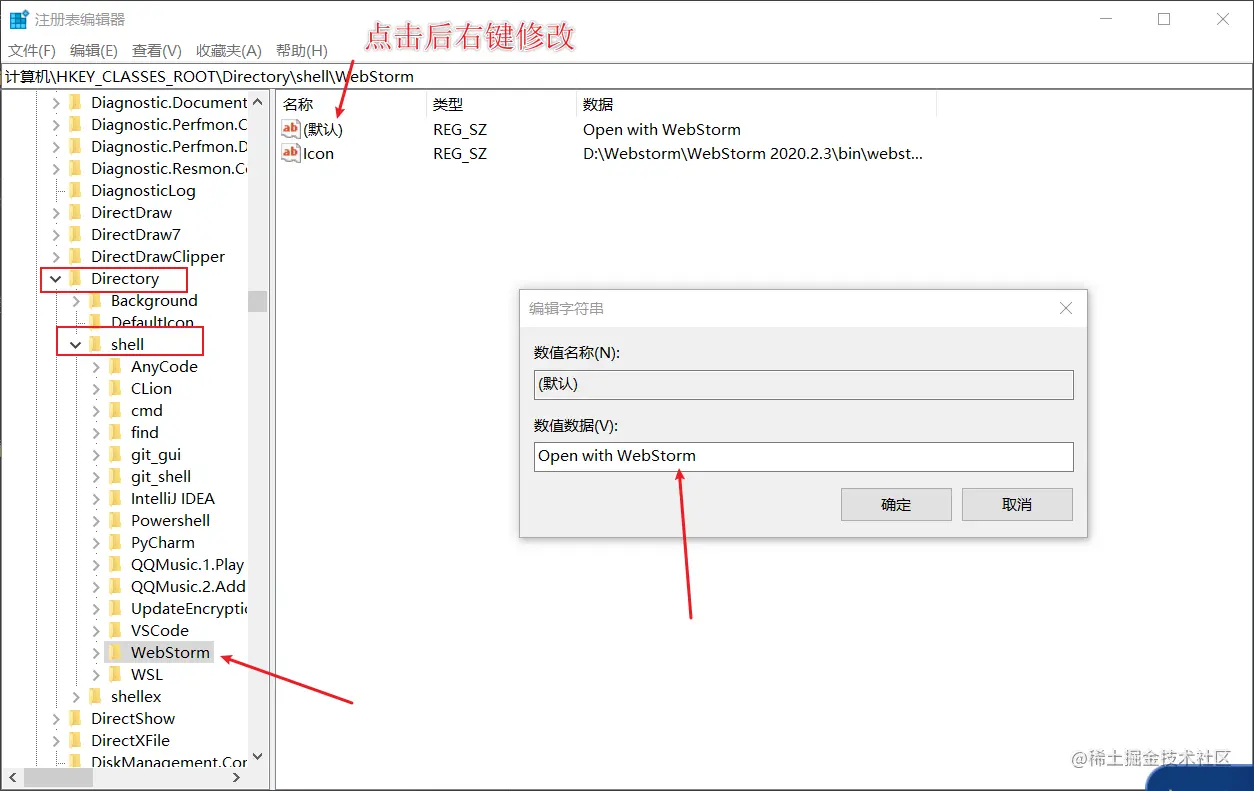The height and width of the screenshot is (791, 1254).
Task: Click the webstorm exe path data cell
Action: pos(753,153)
